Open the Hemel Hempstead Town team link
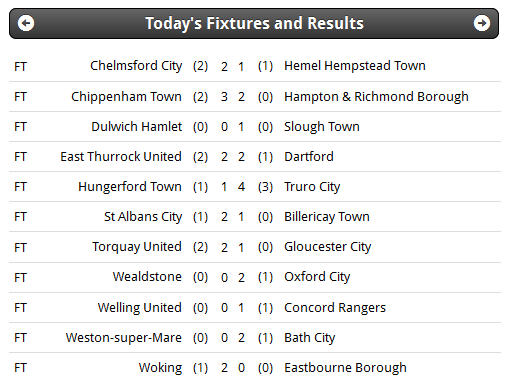 tap(355, 66)
